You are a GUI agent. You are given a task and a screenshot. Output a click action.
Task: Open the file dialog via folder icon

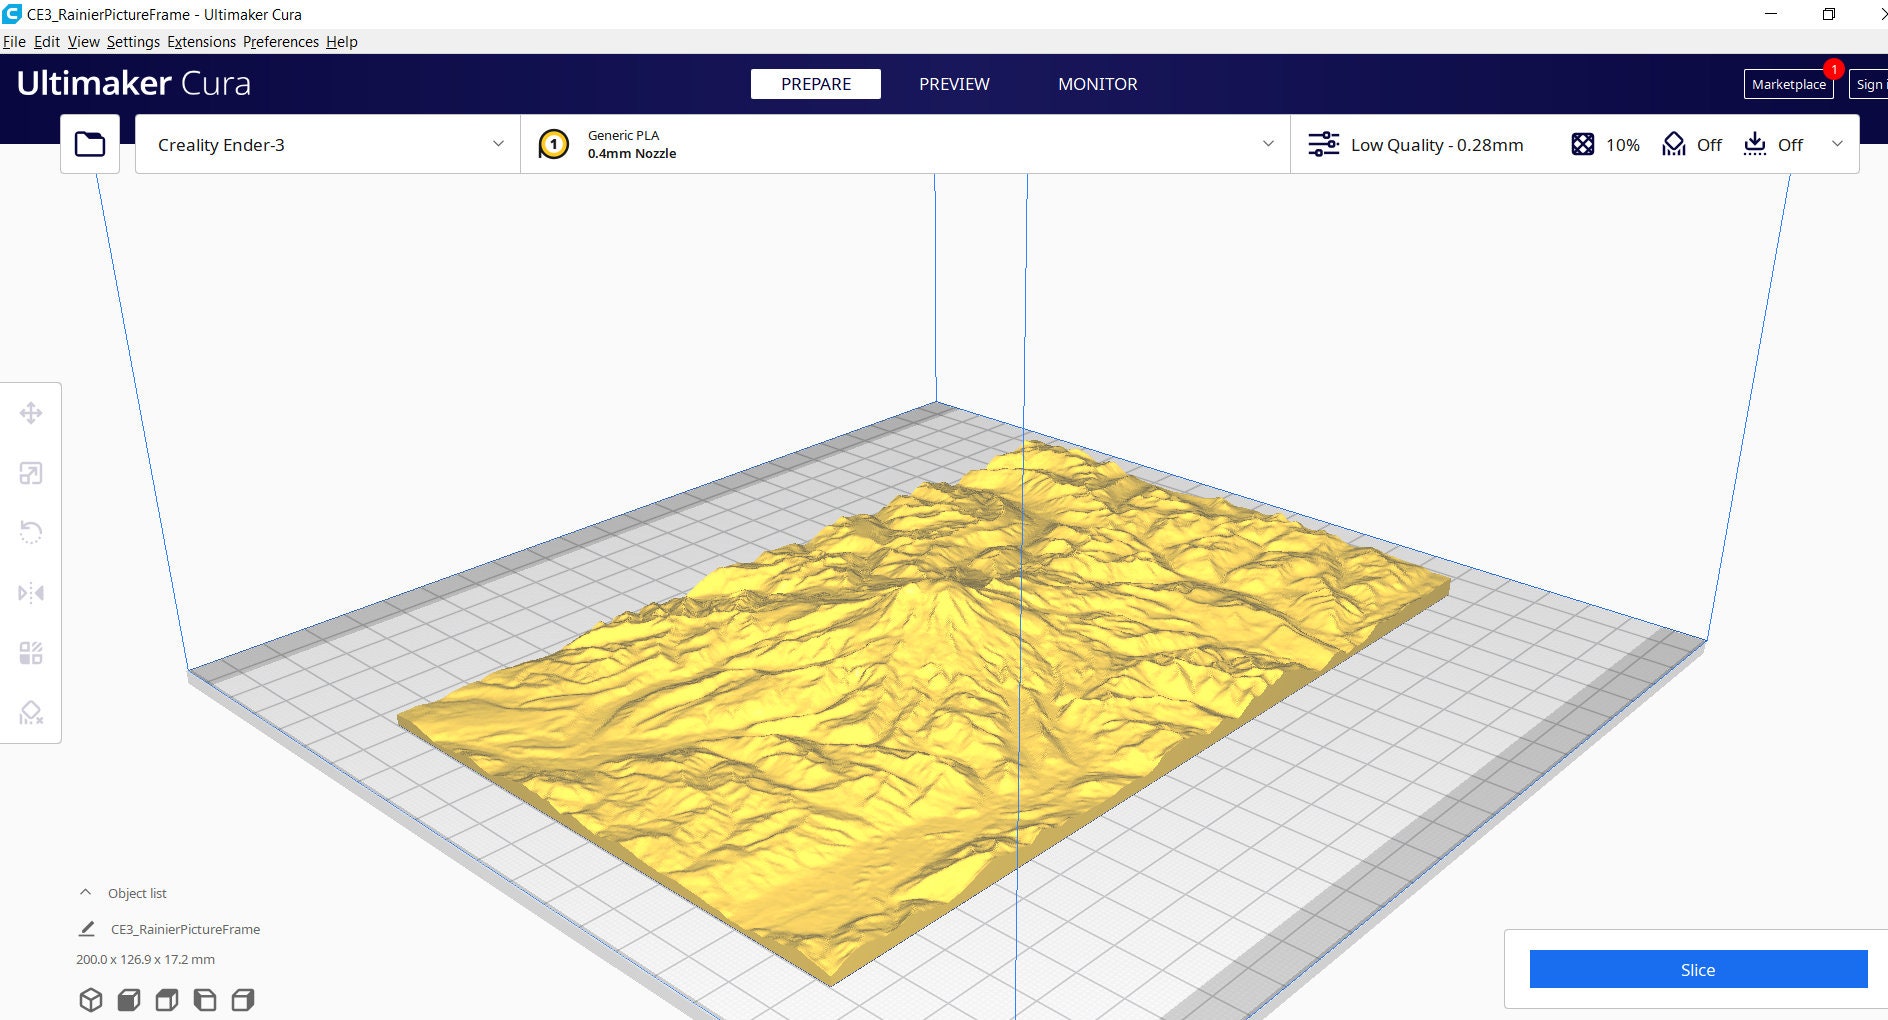pyautogui.click(x=89, y=143)
